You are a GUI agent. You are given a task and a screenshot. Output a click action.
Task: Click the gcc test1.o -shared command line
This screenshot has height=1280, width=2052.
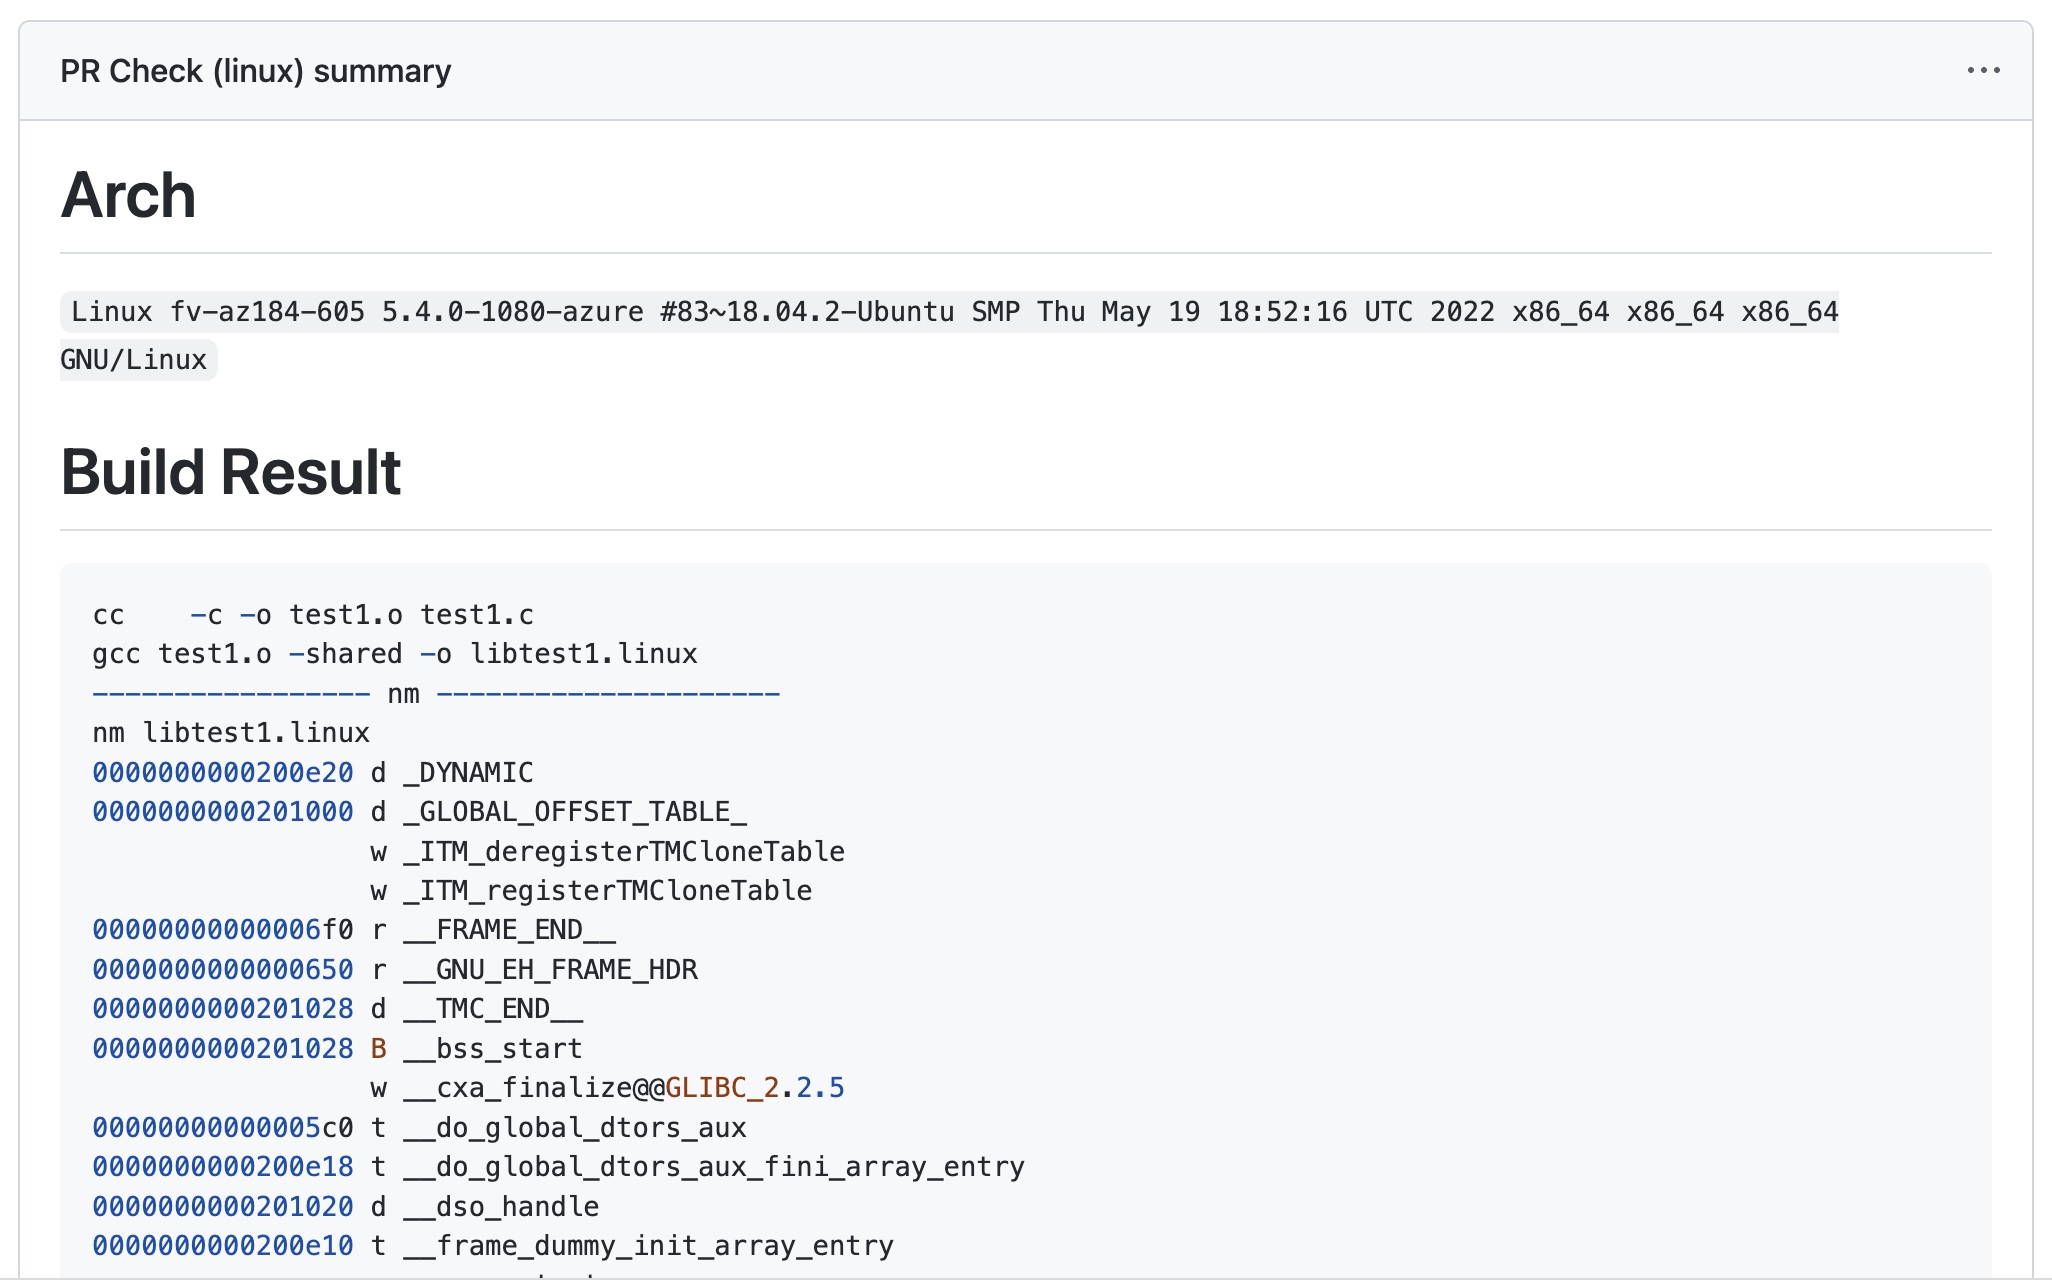coord(394,654)
